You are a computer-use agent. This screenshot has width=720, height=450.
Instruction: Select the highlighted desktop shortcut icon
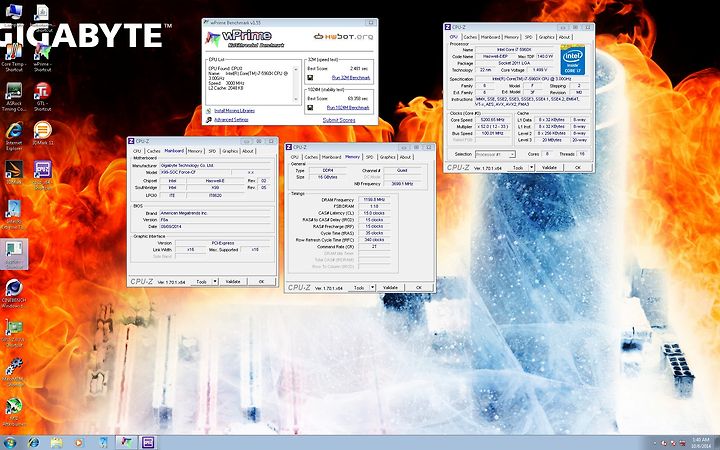coord(14,254)
